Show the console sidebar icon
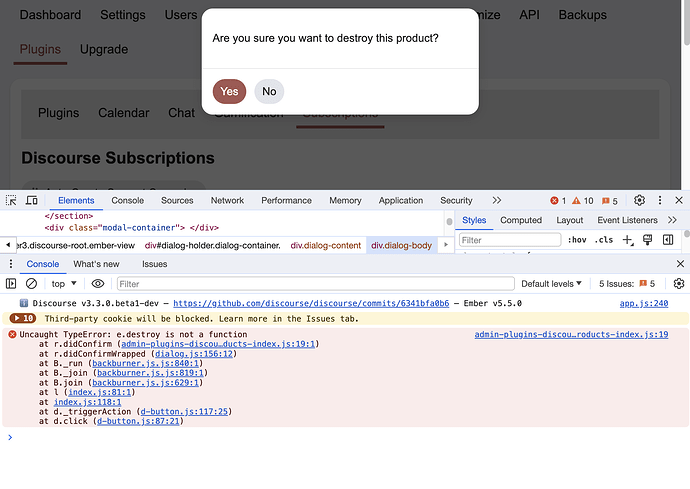This screenshot has height=489, width=690. pos(11,284)
